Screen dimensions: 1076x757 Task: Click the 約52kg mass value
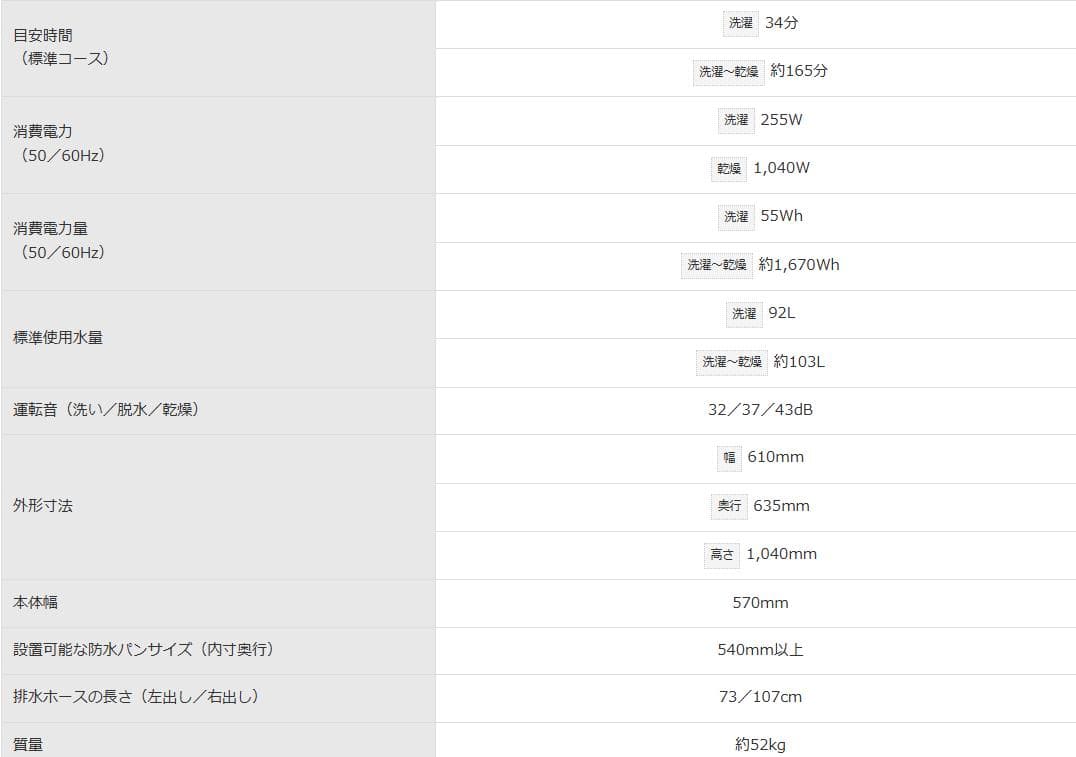pos(760,744)
